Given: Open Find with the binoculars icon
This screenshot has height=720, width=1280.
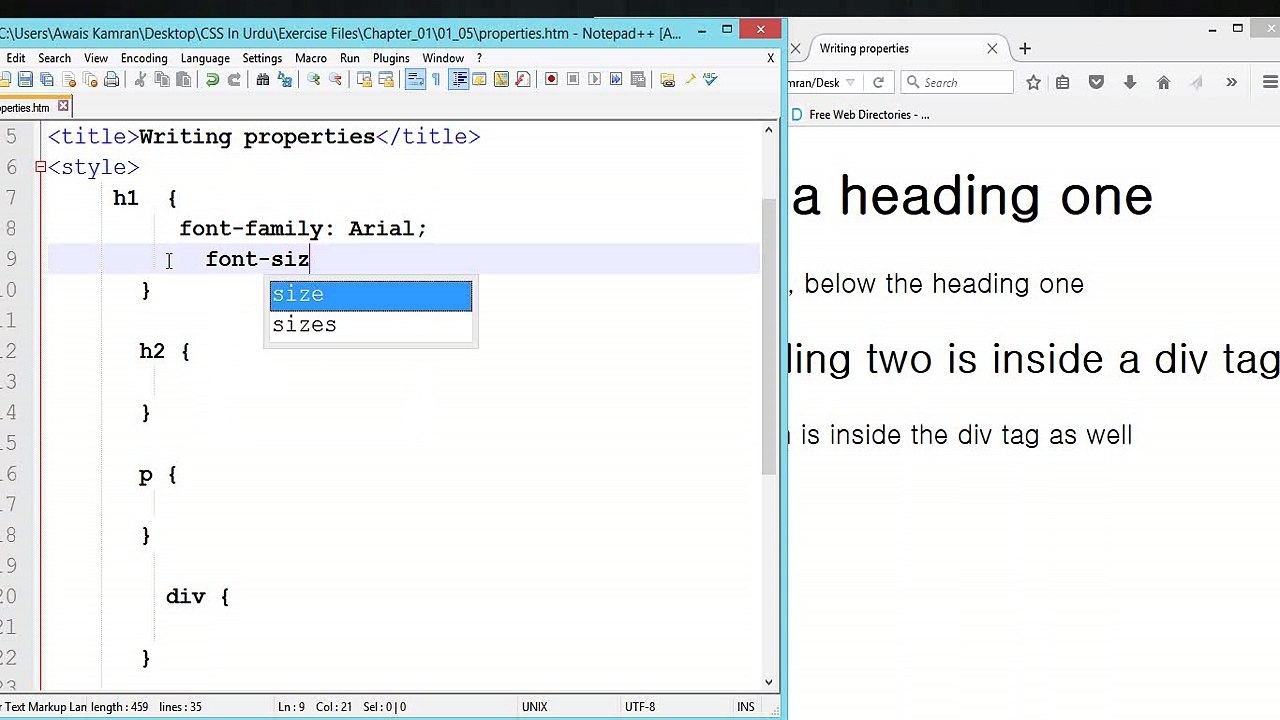Looking at the screenshot, I should click(263, 79).
